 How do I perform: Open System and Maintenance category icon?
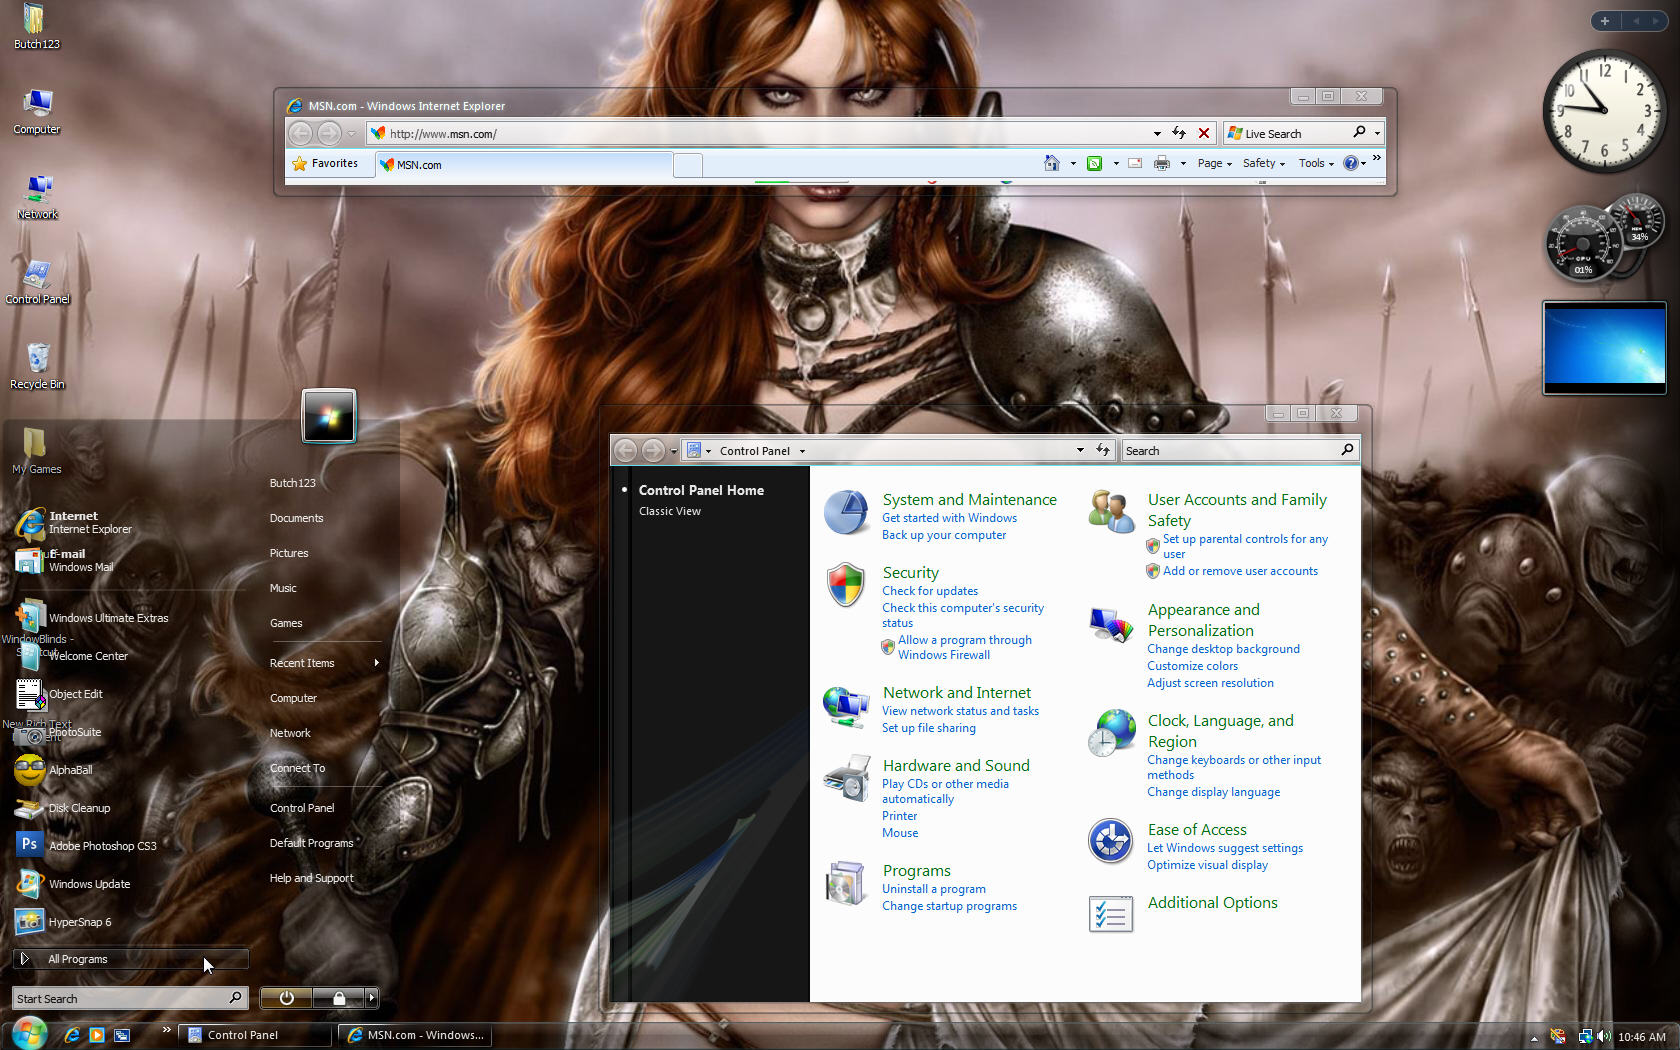pyautogui.click(x=846, y=513)
